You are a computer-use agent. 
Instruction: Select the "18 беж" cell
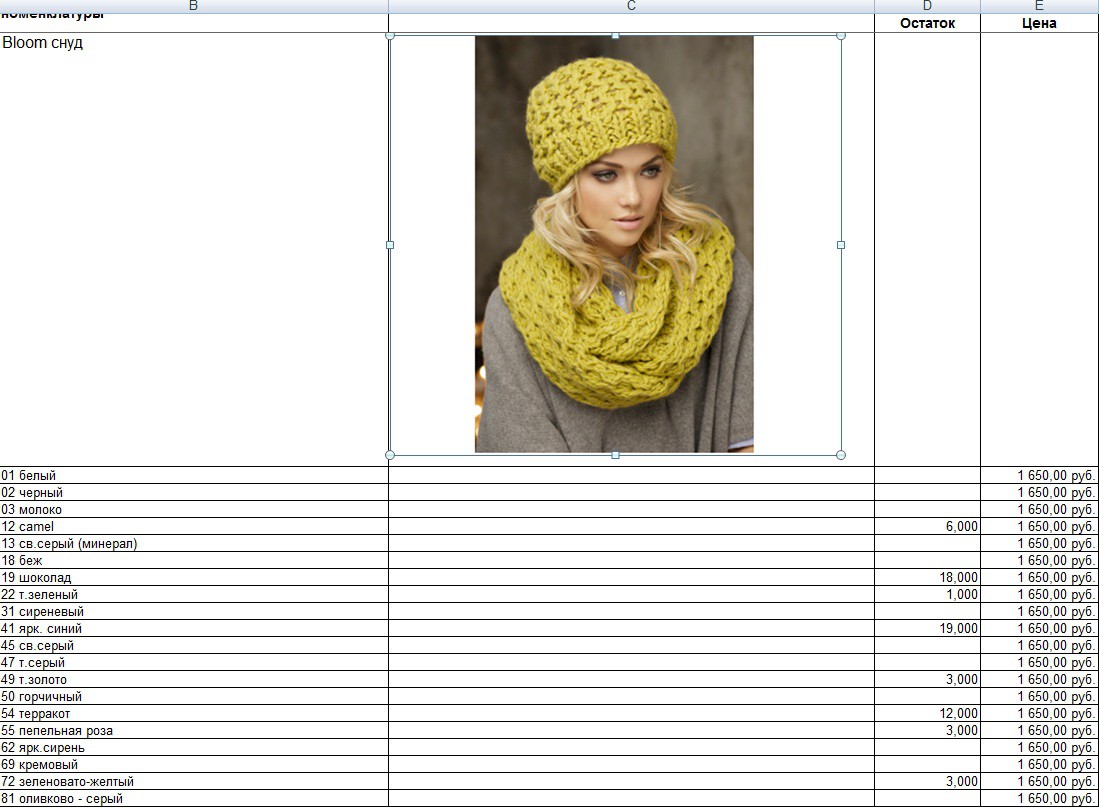coord(193,560)
